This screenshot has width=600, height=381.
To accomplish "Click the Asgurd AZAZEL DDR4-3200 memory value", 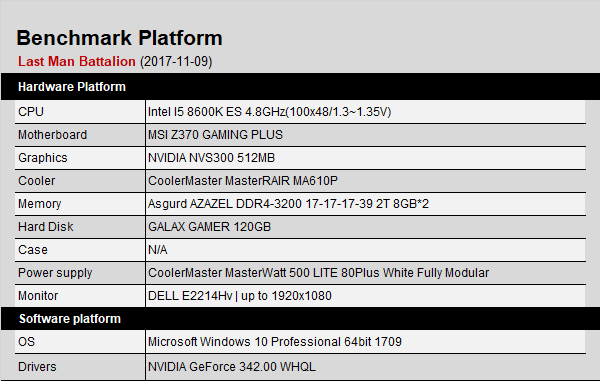I will [x=288, y=204].
